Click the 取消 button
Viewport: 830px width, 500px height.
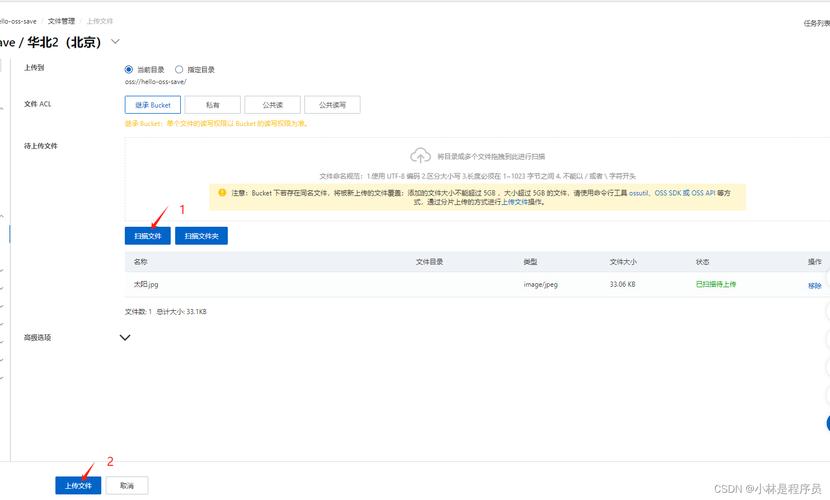(127, 485)
